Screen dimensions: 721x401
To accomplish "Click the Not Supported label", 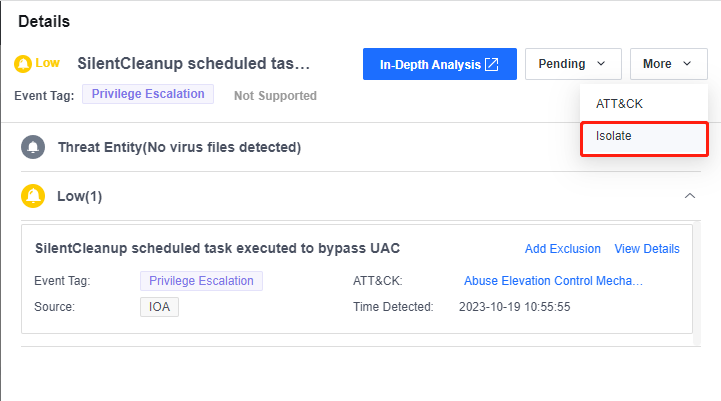I will click(x=275, y=96).
